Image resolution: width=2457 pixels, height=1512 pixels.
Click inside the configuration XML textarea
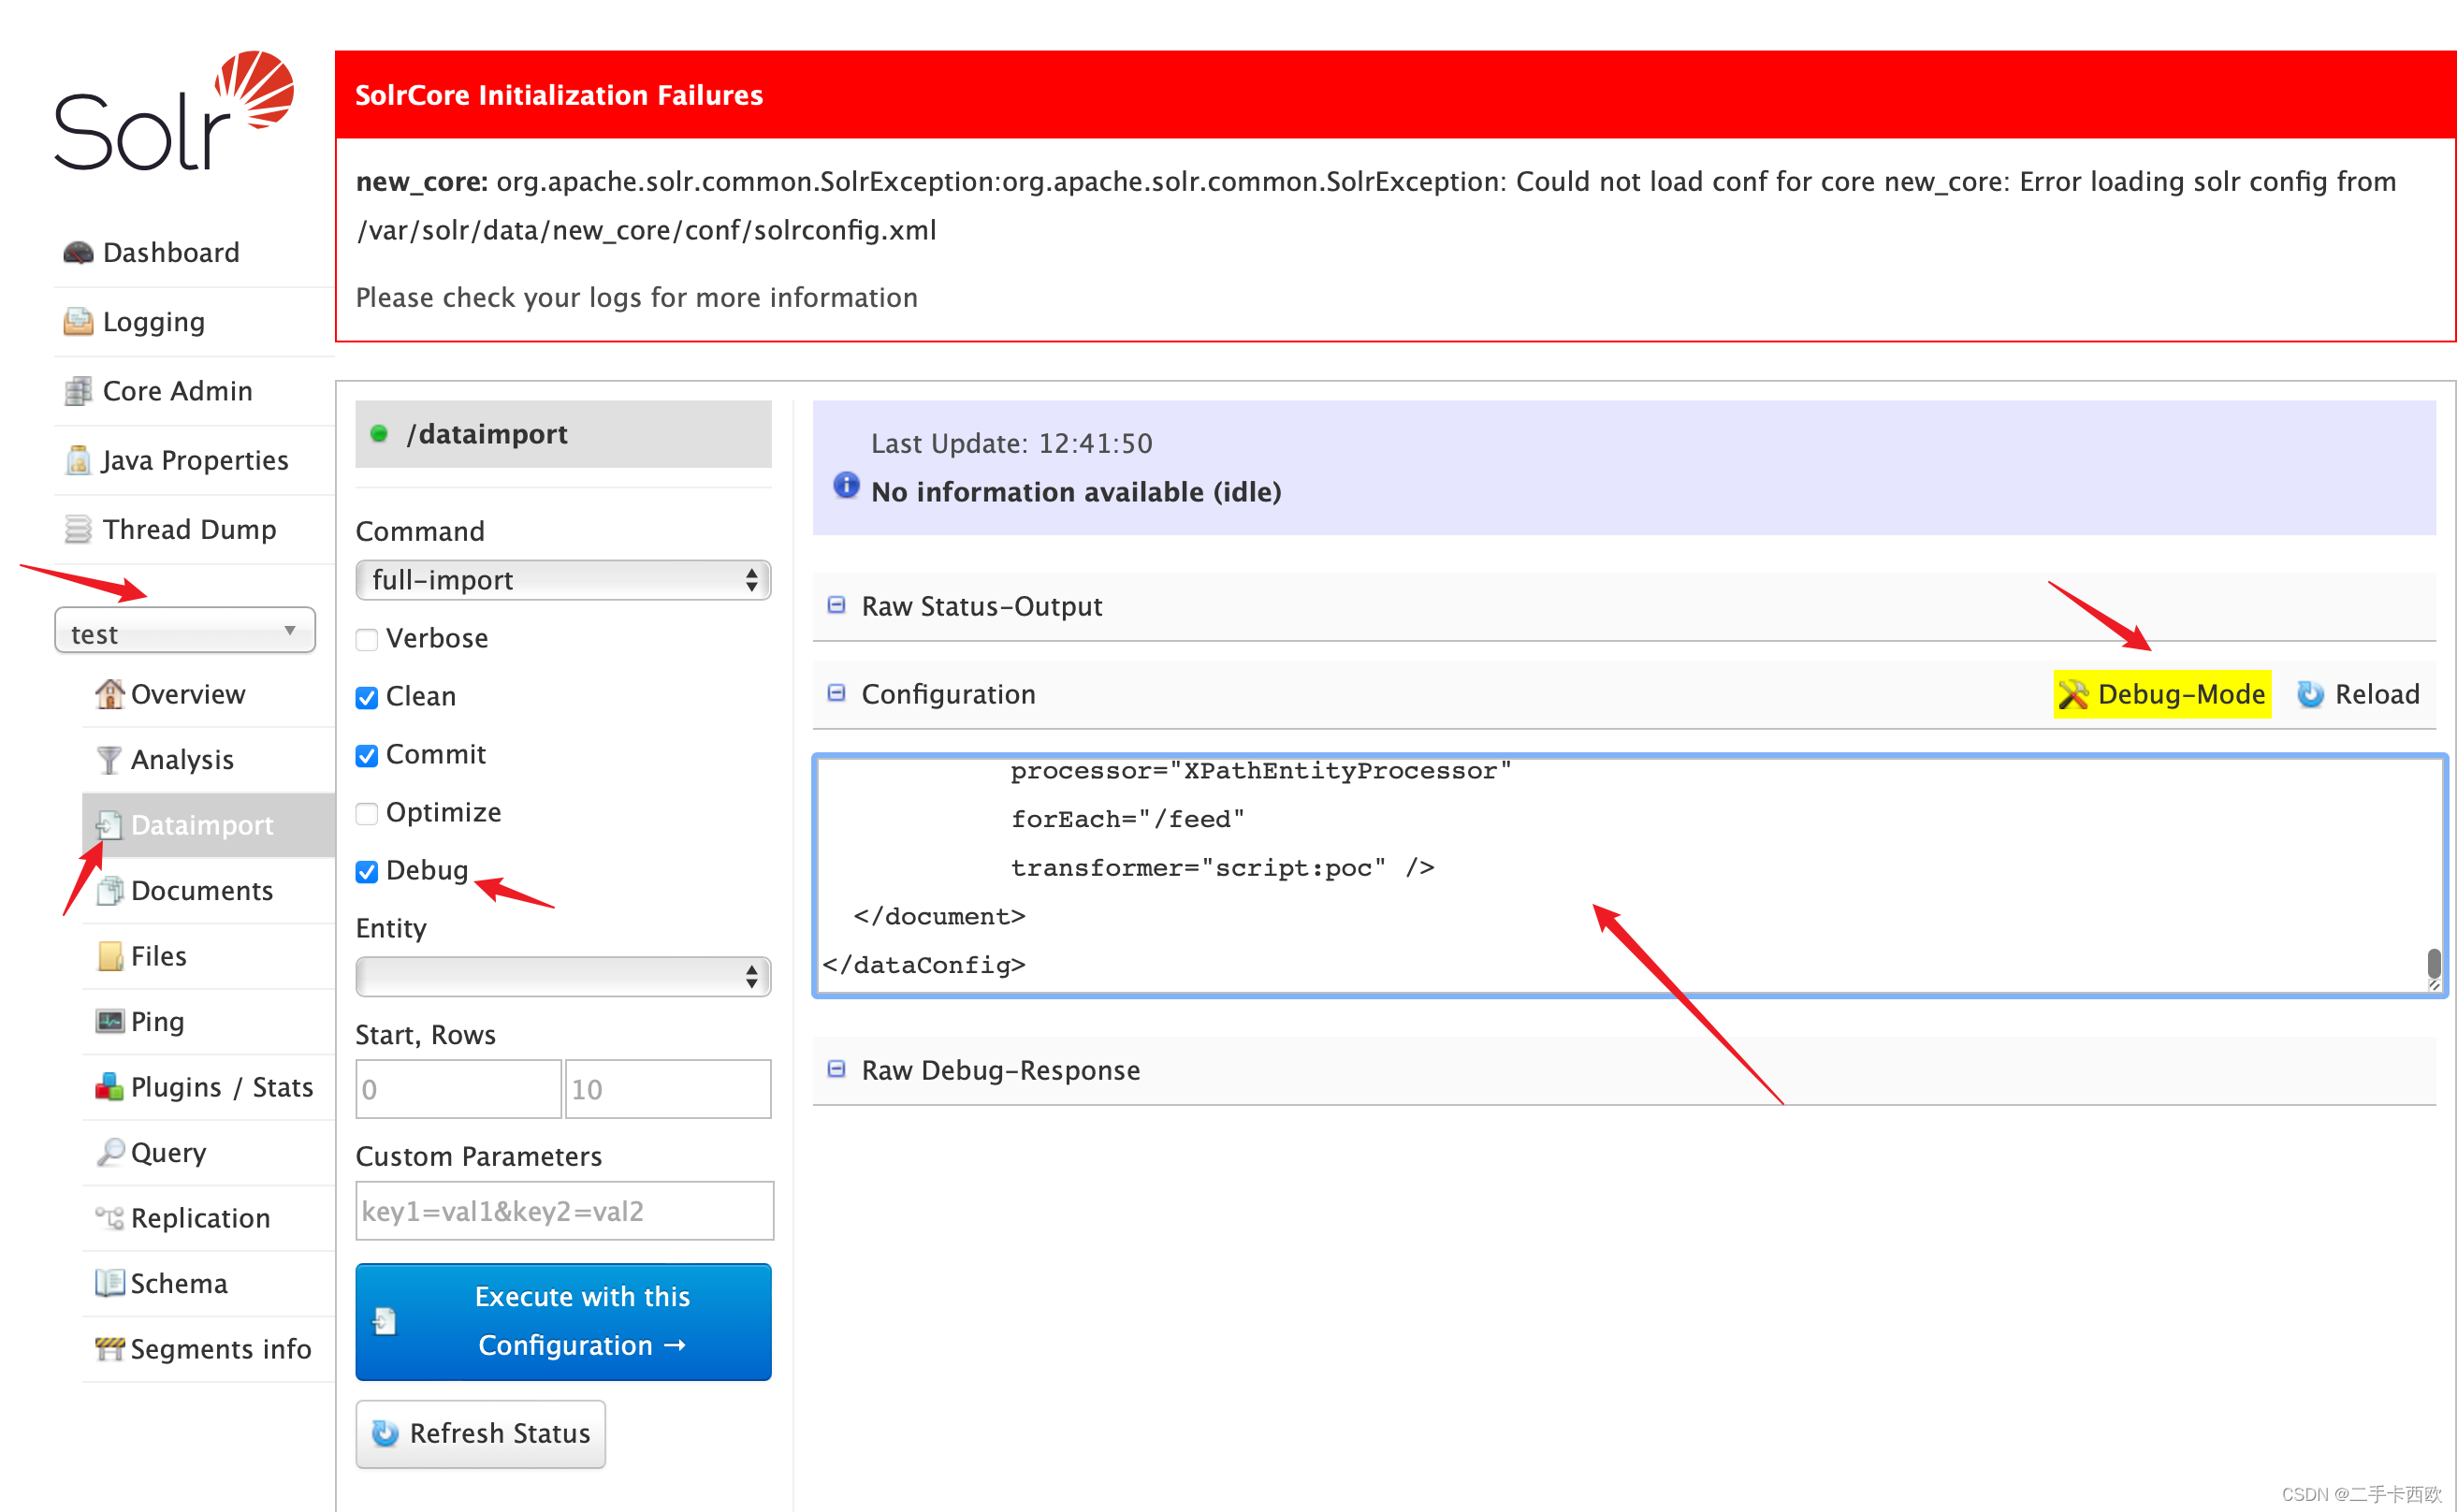[x=1629, y=876]
